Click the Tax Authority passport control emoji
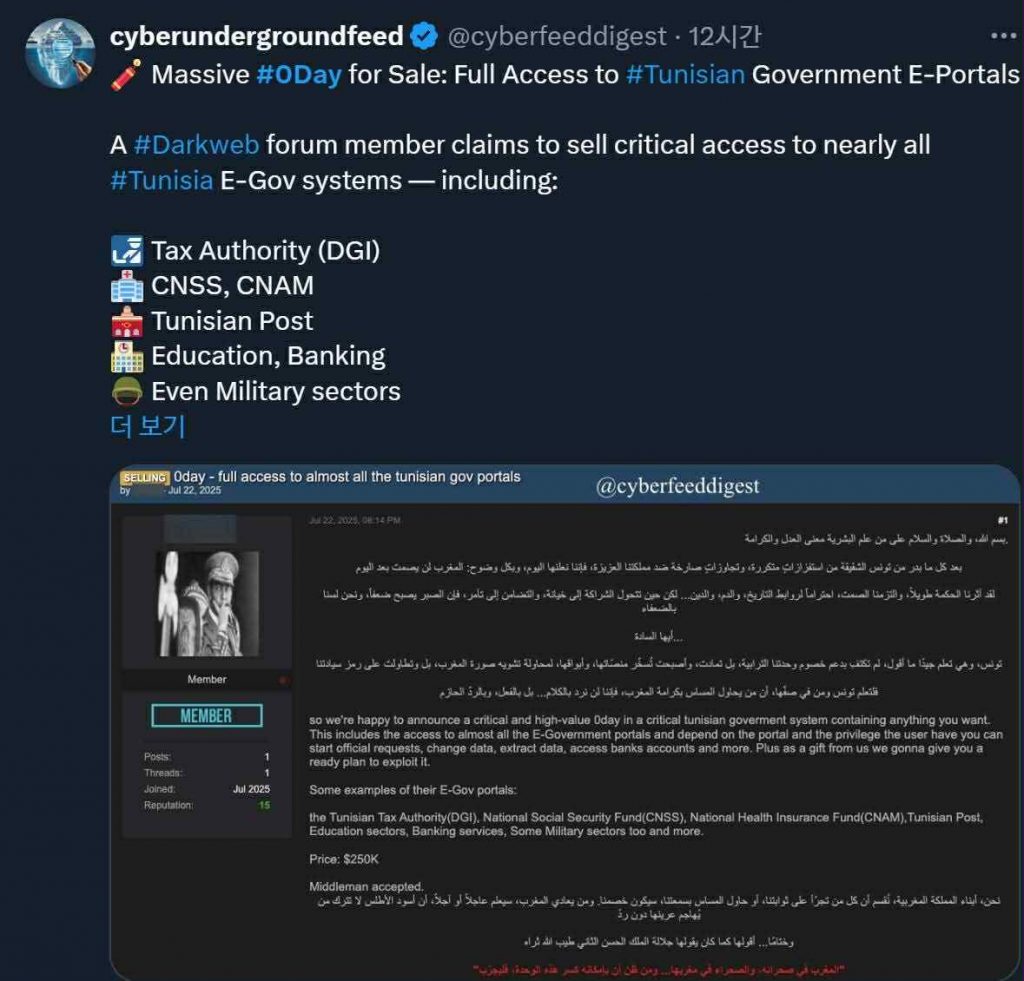The height and width of the screenshot is (981, 1024). tap(127, 251)
